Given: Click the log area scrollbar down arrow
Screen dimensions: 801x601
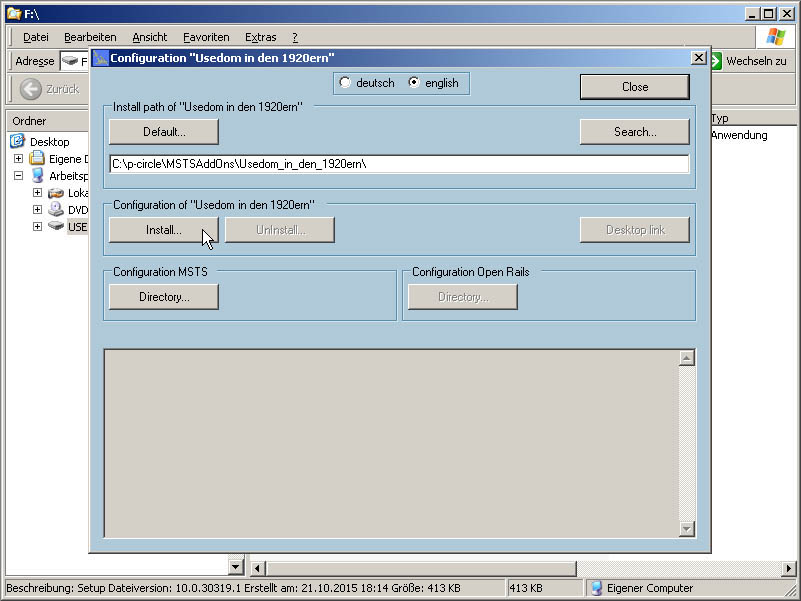Looking at the screenshot, I should [686, 529].
